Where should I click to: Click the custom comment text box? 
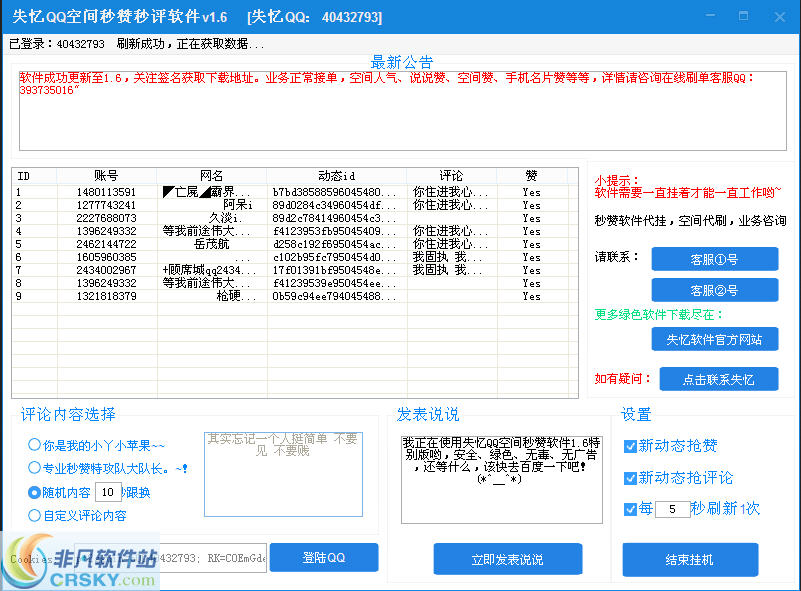tap(284, 475)
